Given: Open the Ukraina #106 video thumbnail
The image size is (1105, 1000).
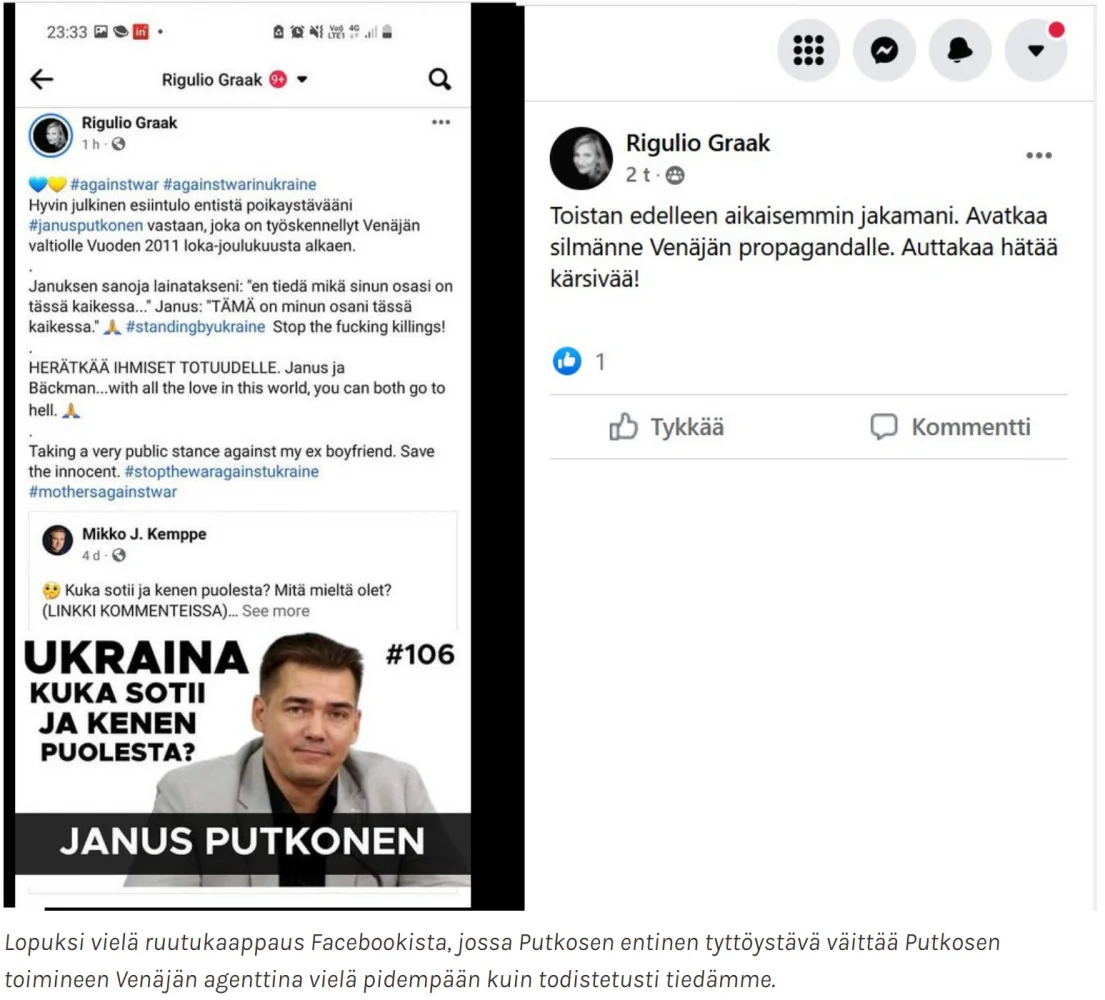Looking at the screenshot, I should pos(243,759).
